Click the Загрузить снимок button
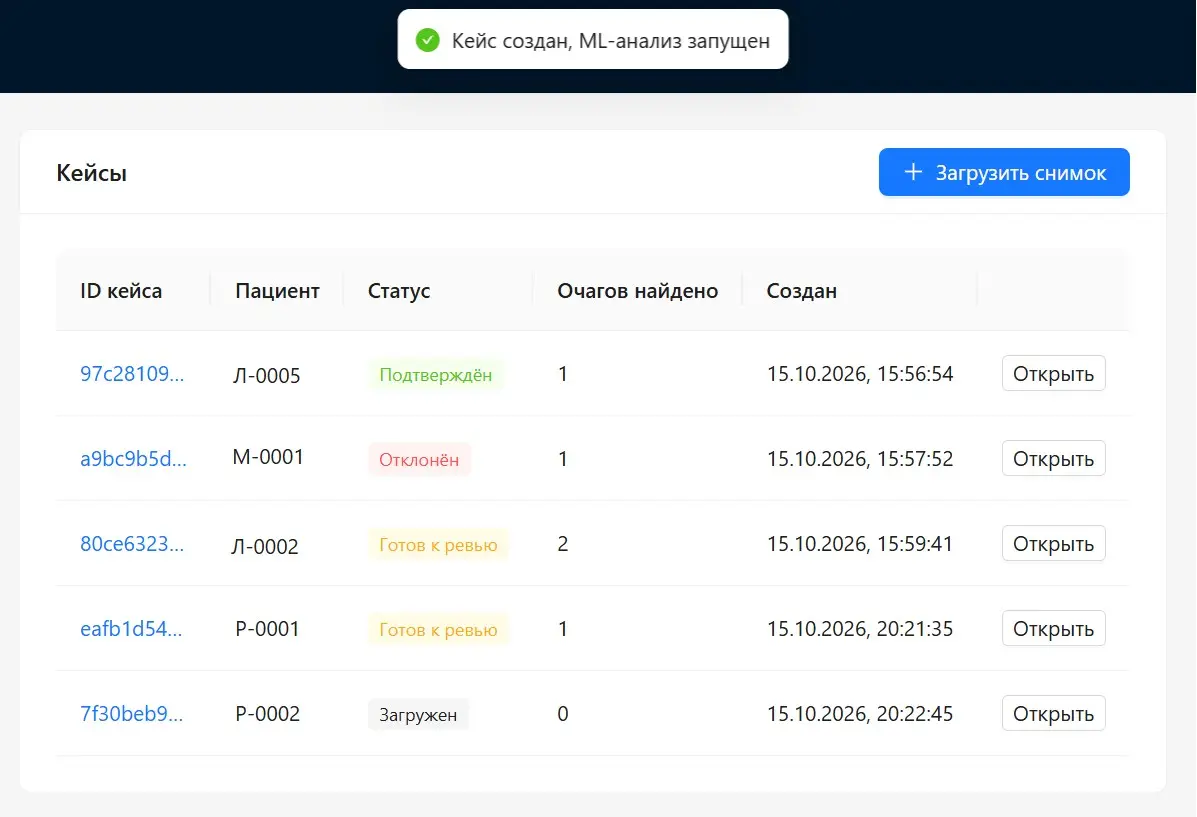This screenshot has height=817, width=1197. 1004,172
